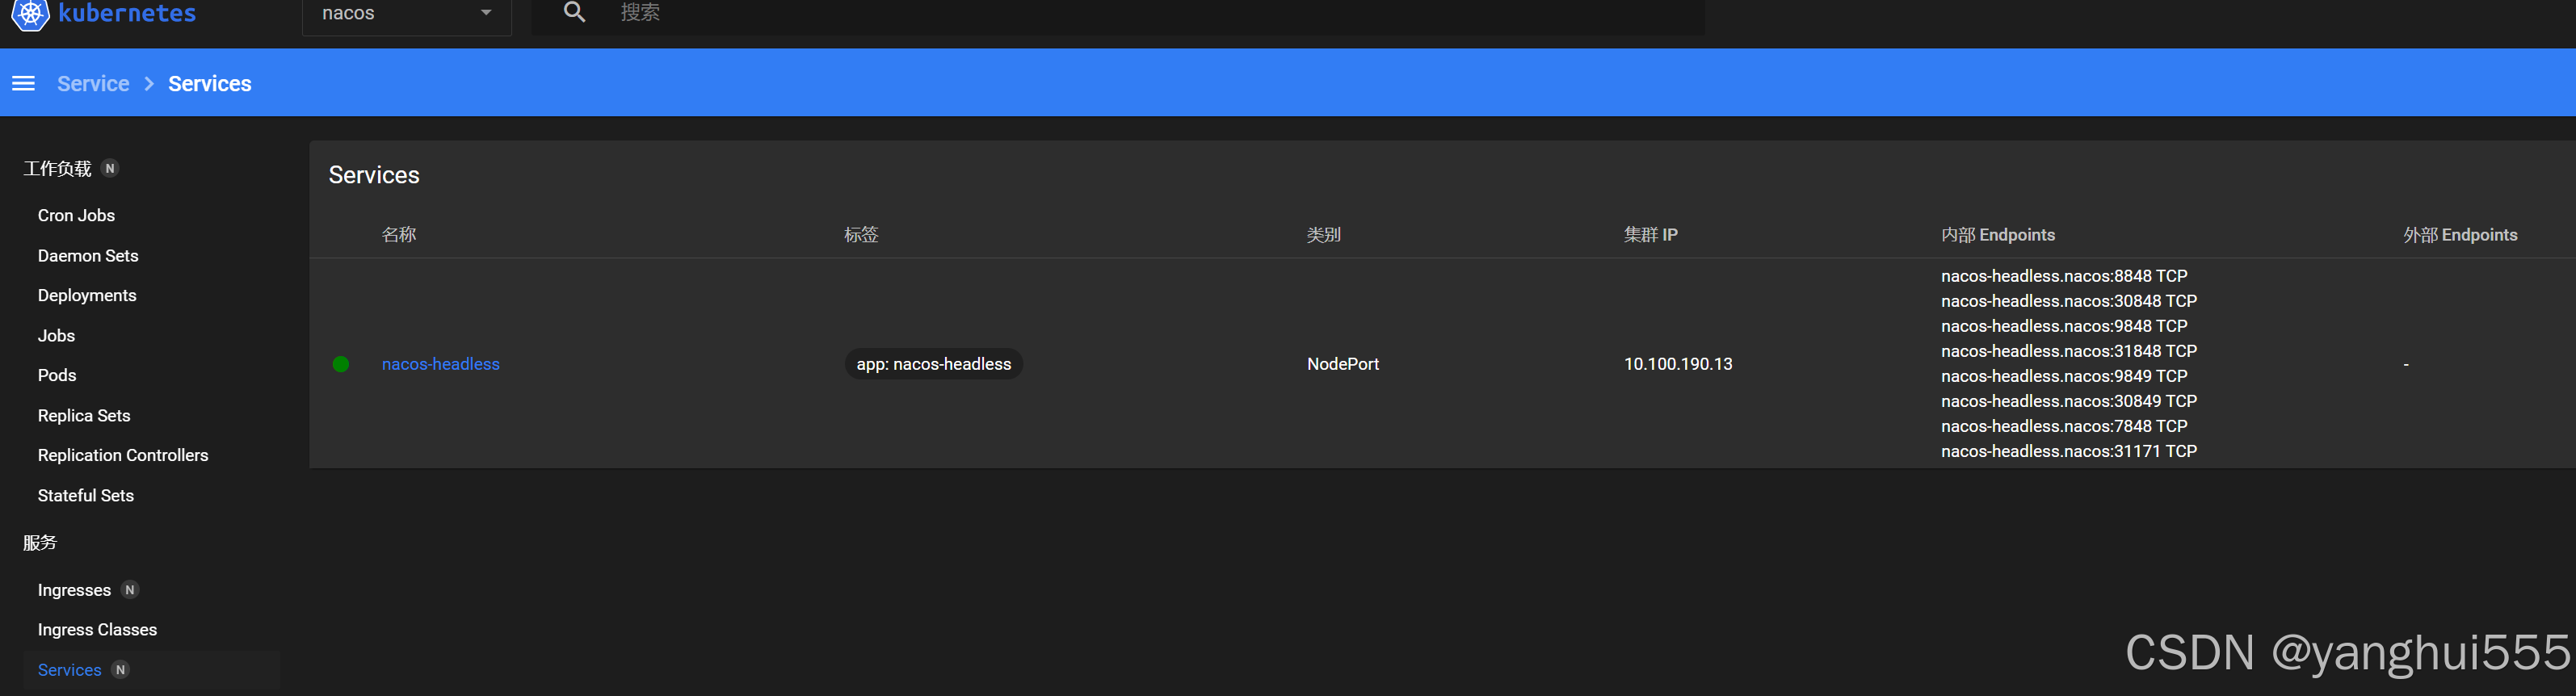This screenshot has width=2576, height=696.
Task: Go to Deployments page
Action: point(87,295)
